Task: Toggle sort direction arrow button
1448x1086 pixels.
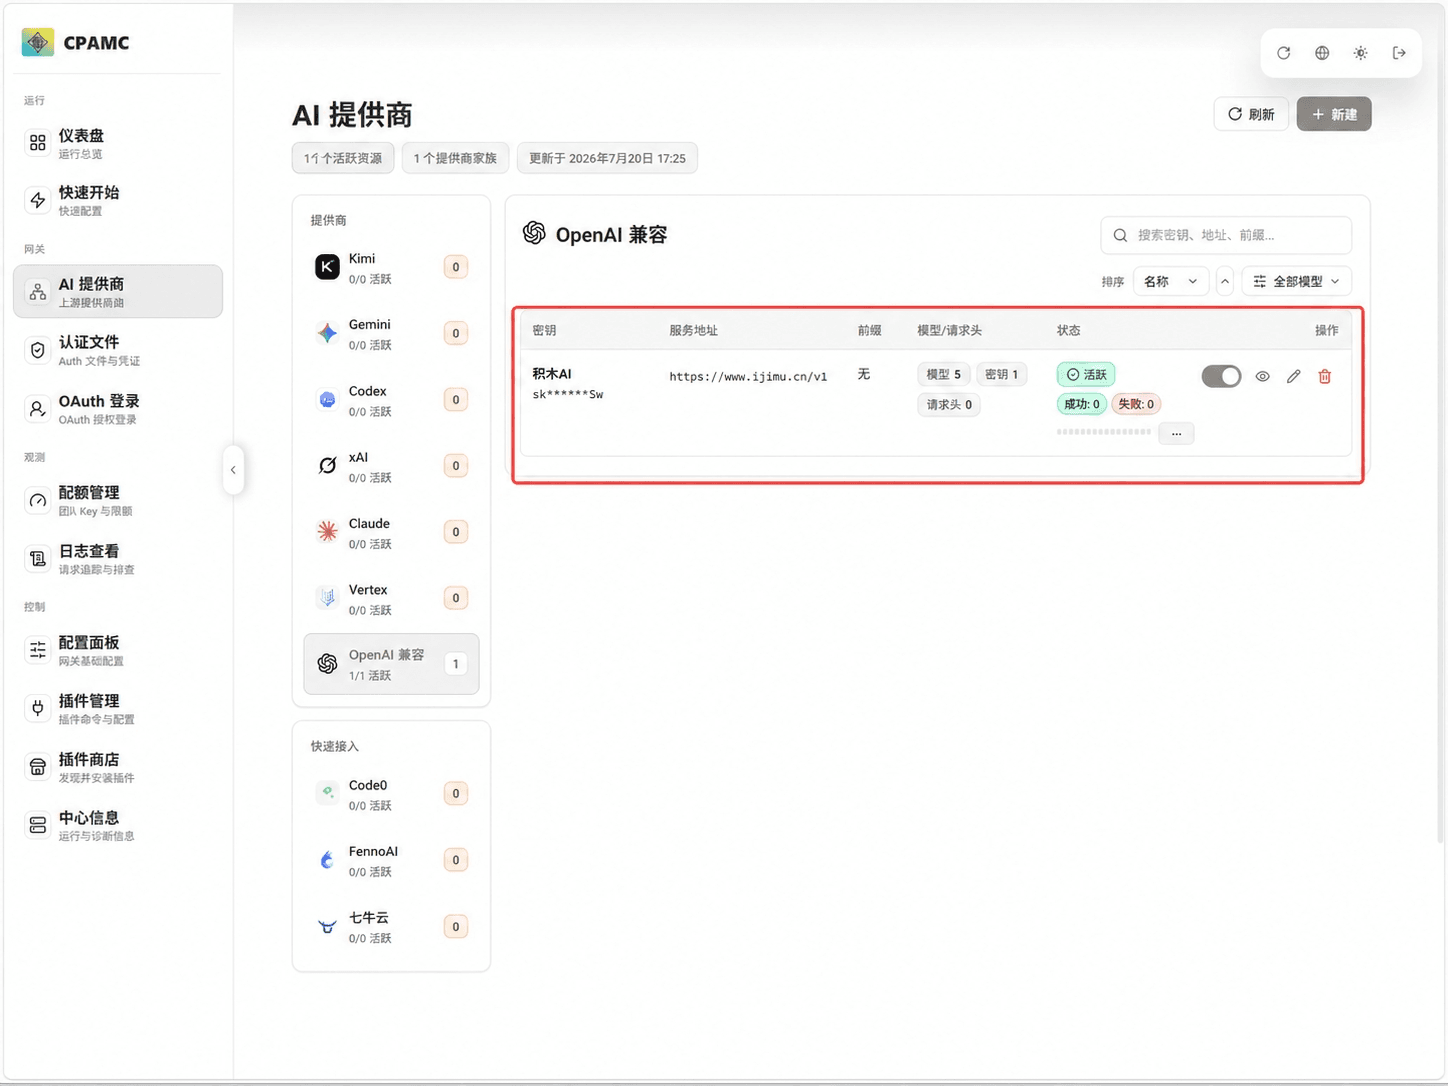Action: pyautogui.click(x=1225, y=282)
